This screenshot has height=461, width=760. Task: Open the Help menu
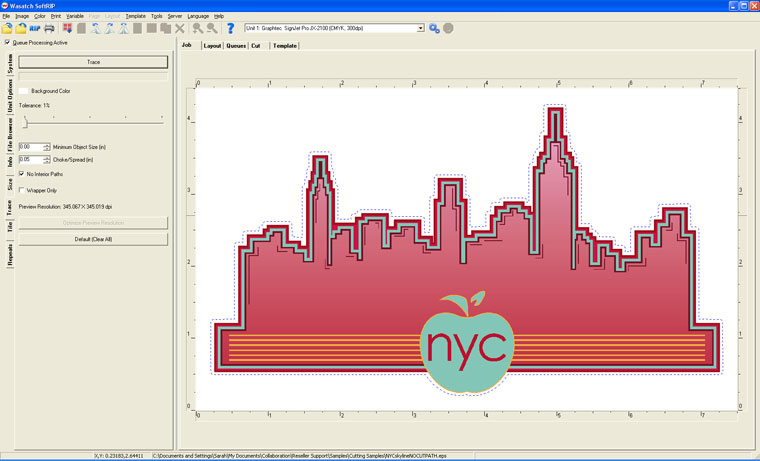pyautogui.click(x=219, y=16)
